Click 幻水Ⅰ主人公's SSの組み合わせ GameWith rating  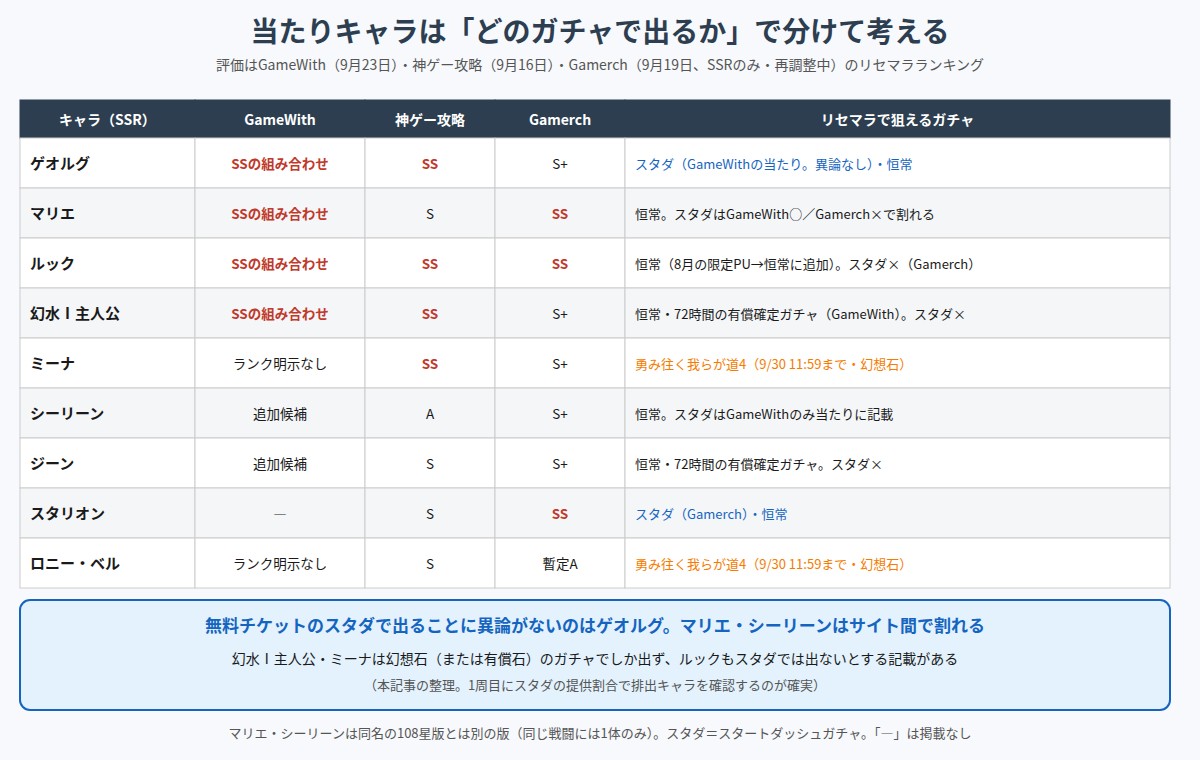coord(280,314)
